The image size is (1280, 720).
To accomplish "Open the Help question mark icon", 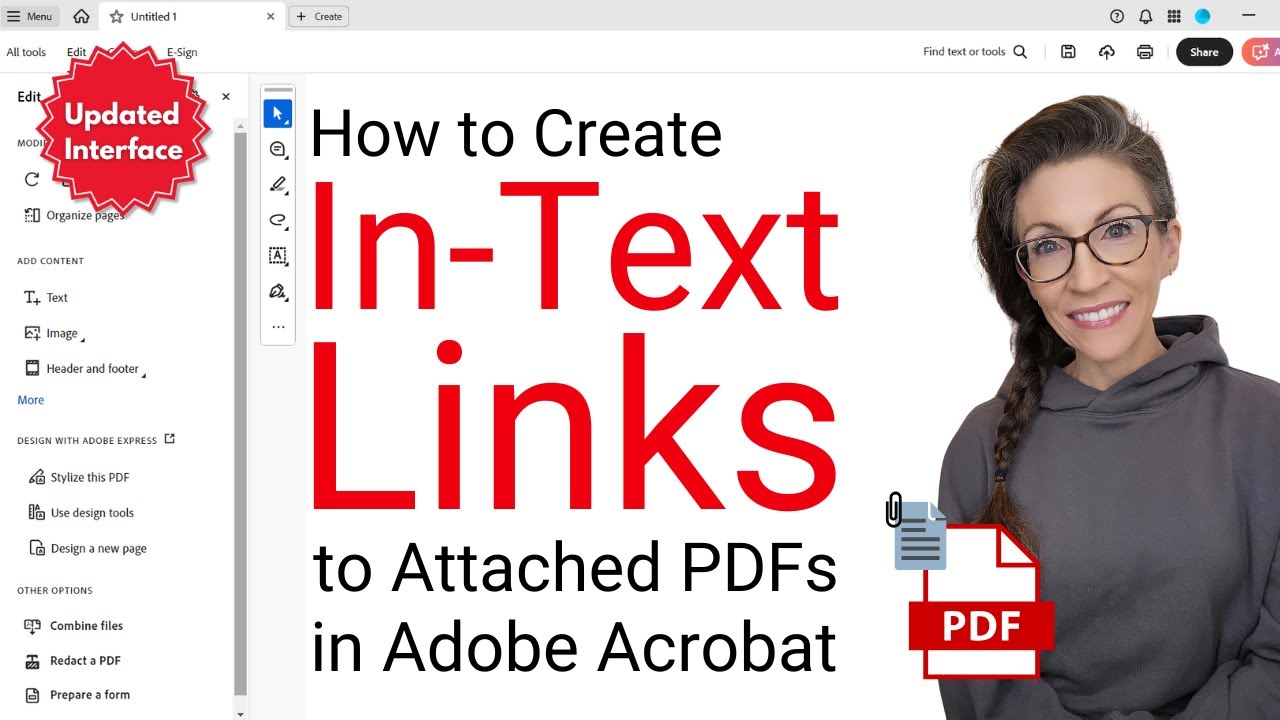I will click(x=1117, y=16).
